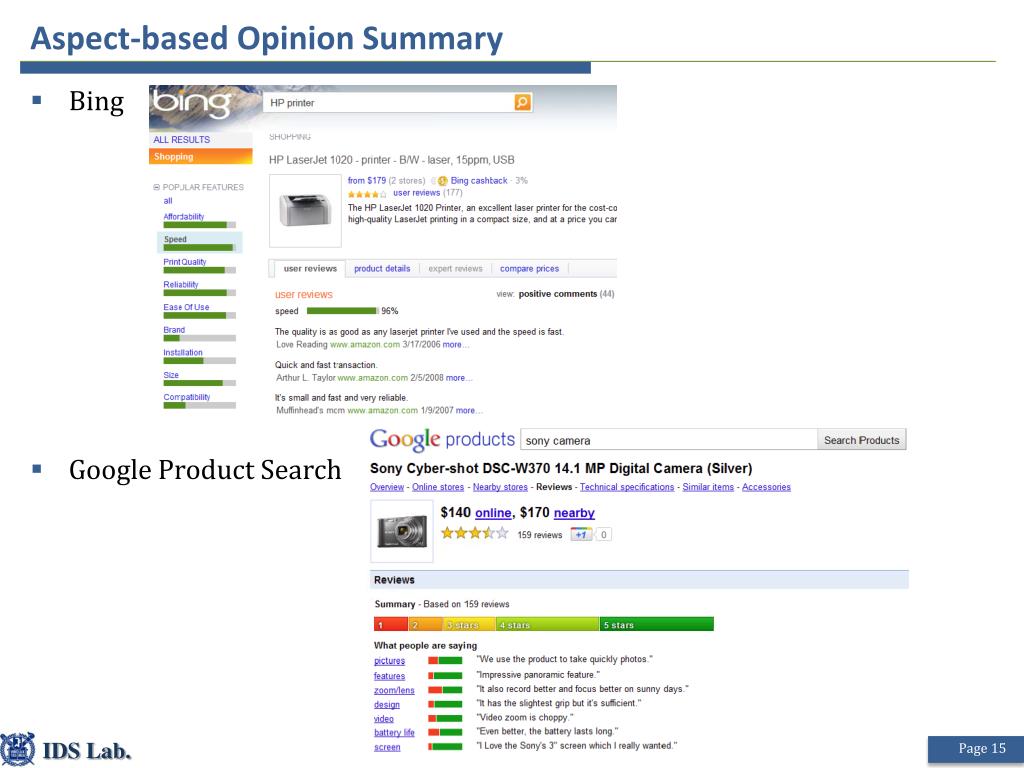
Task: Click the video aspect link
Action: click(x=384, y=719)
